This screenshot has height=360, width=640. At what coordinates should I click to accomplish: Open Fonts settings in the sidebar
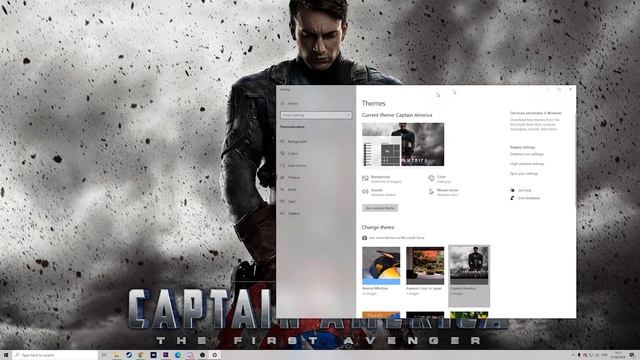click(289, 190)
